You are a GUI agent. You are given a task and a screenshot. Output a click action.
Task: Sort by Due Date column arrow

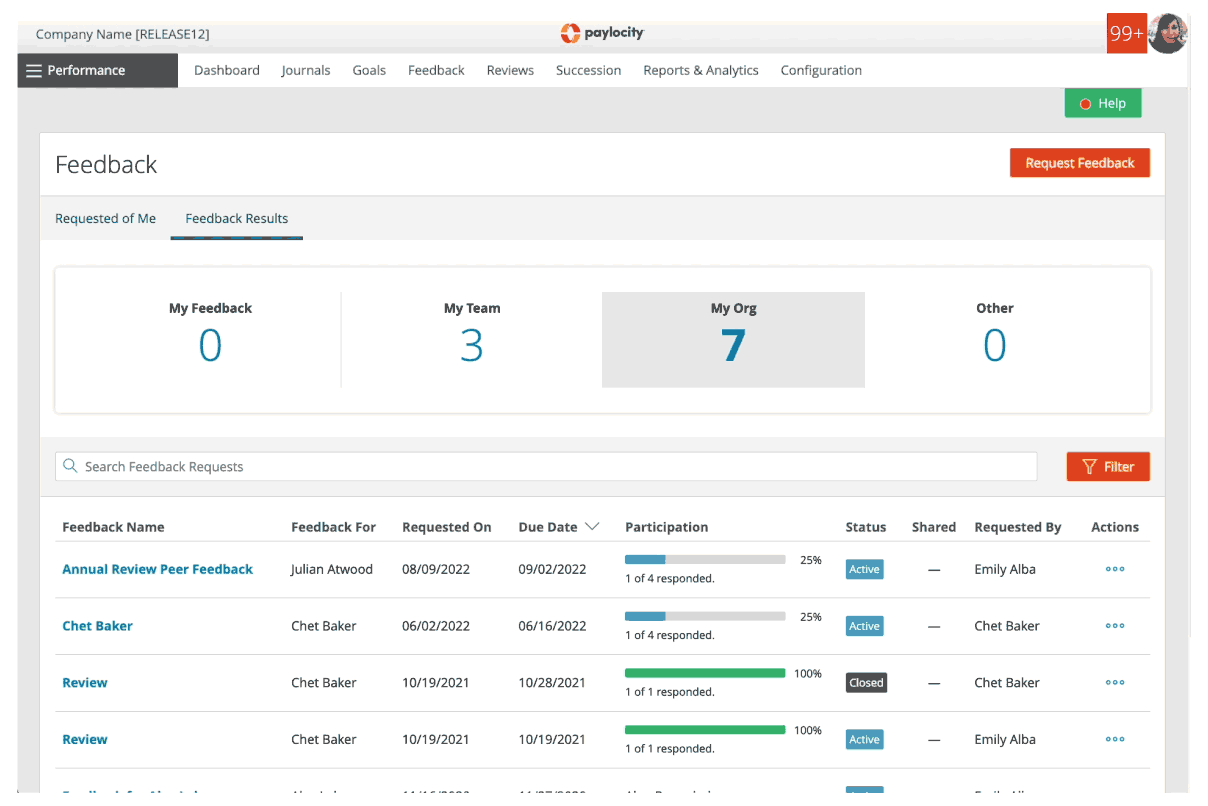(592, 527)
